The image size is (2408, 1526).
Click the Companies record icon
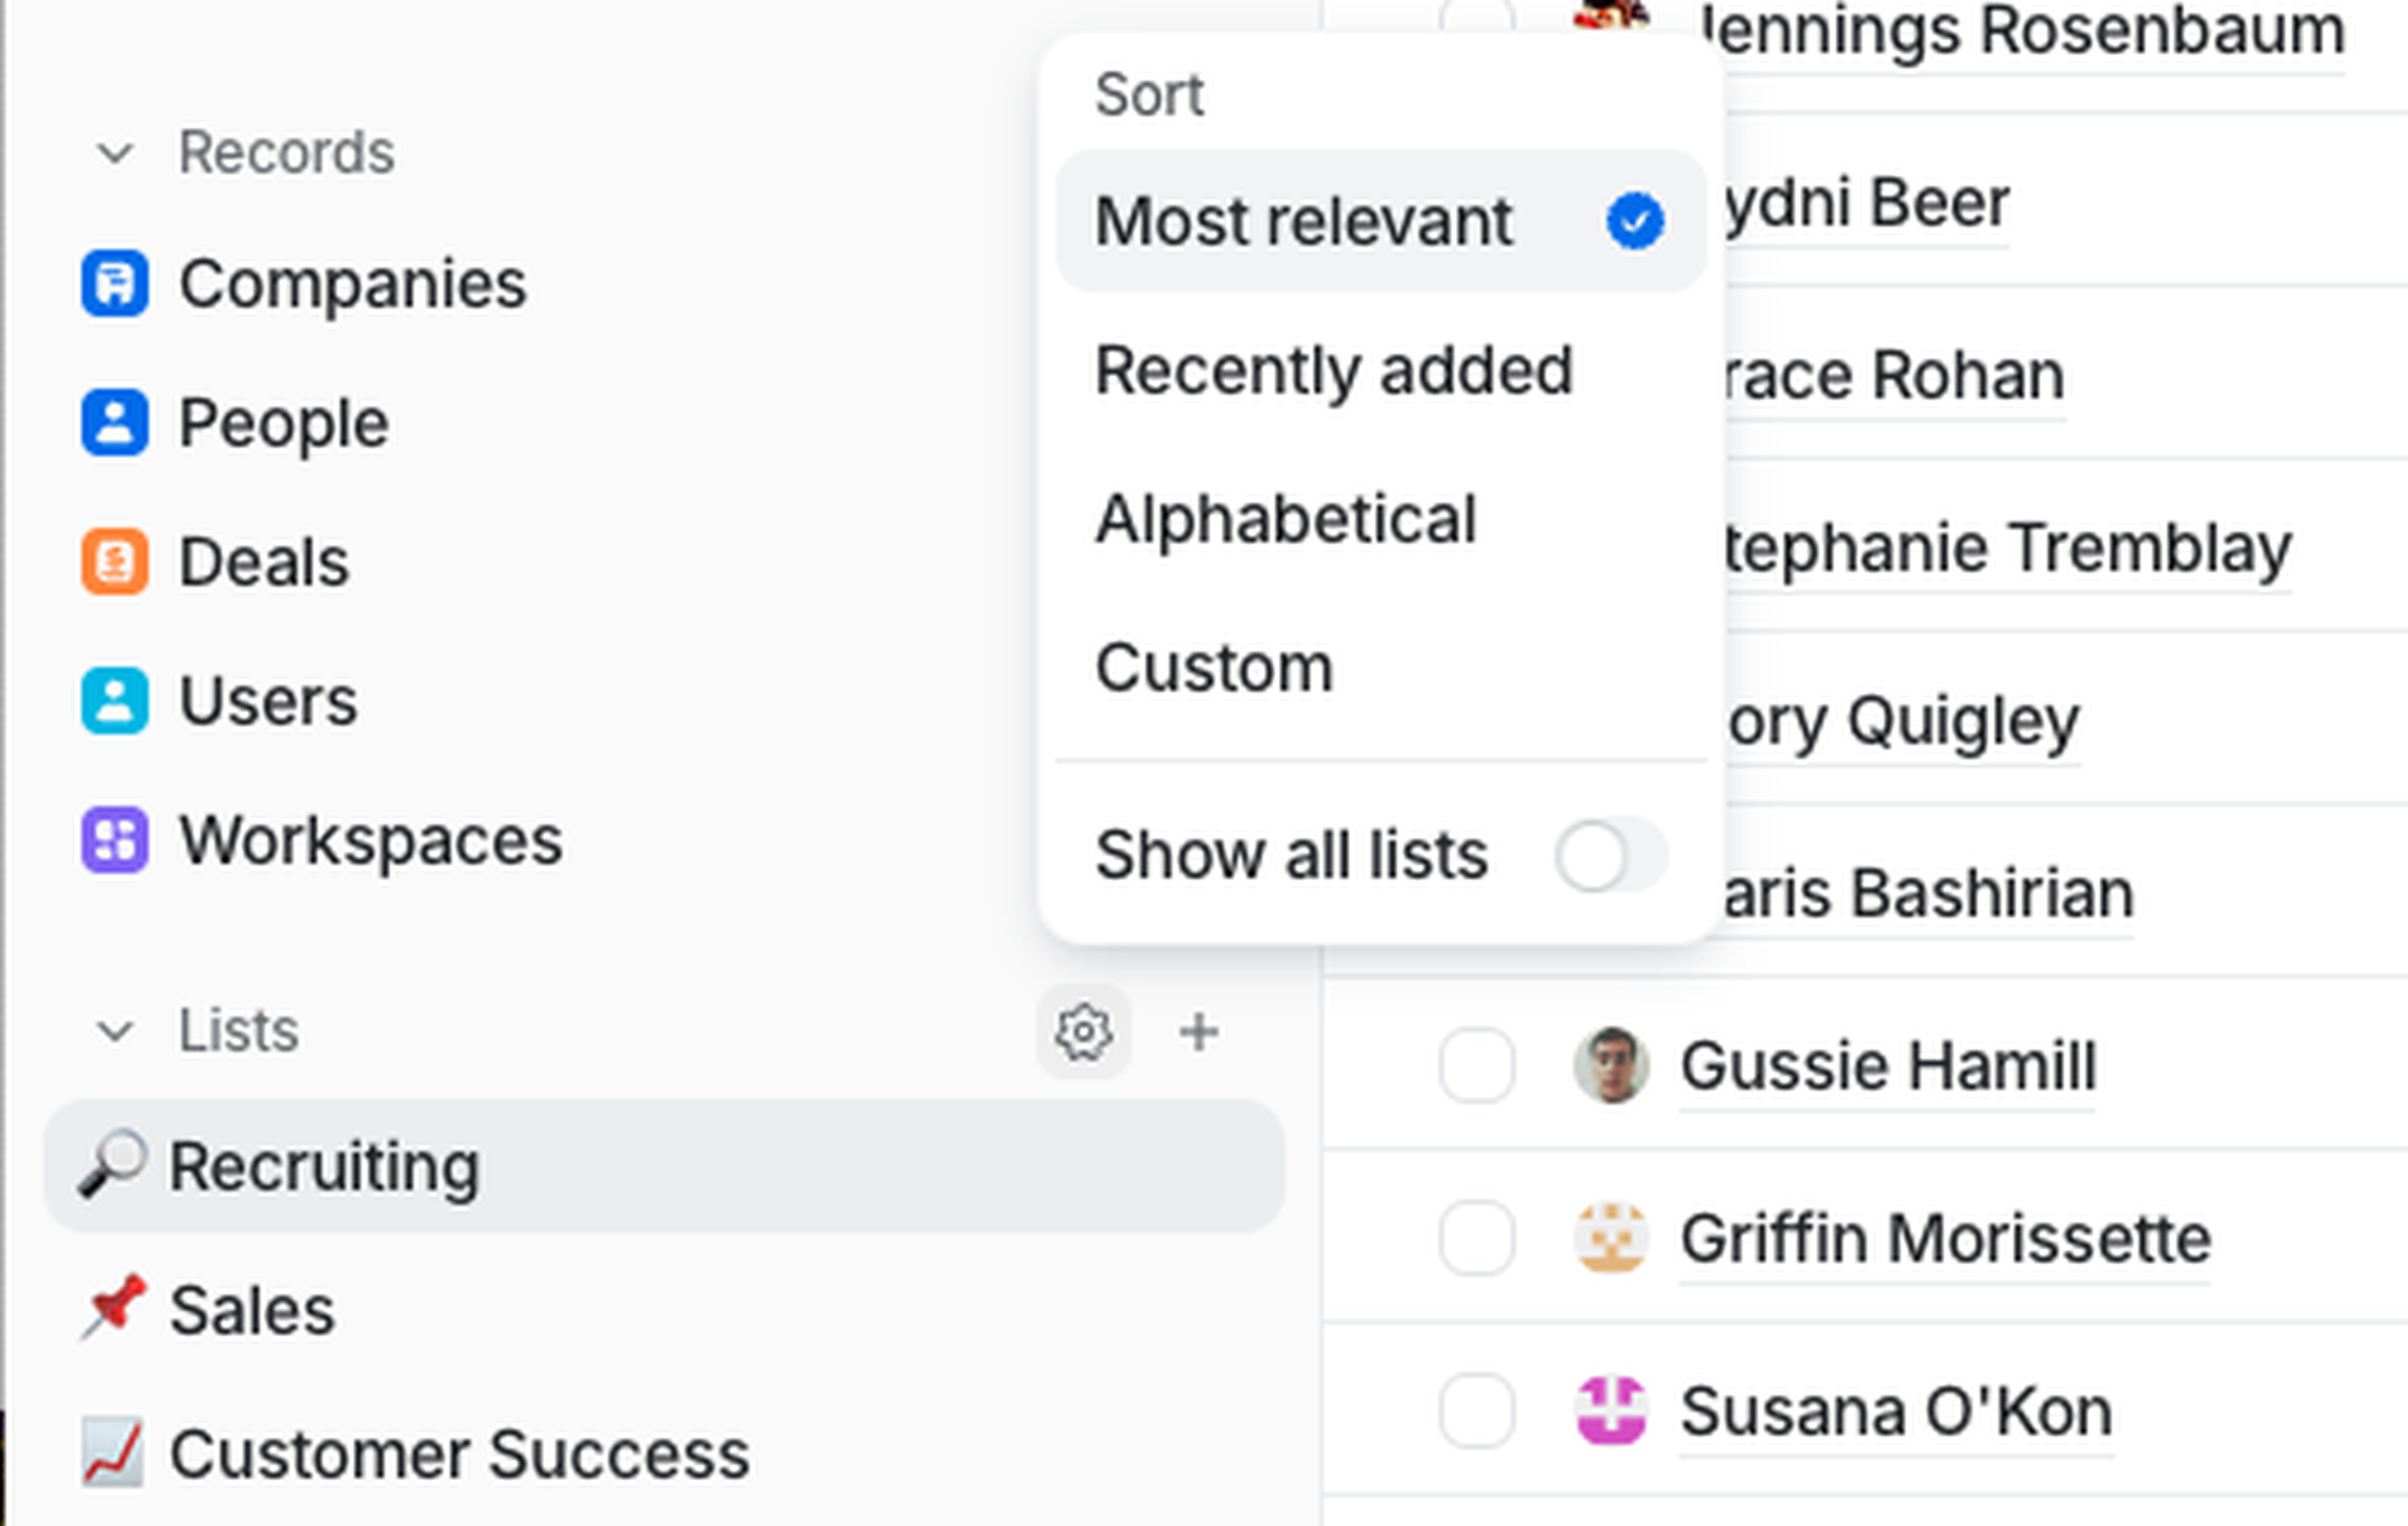[114, 284]
